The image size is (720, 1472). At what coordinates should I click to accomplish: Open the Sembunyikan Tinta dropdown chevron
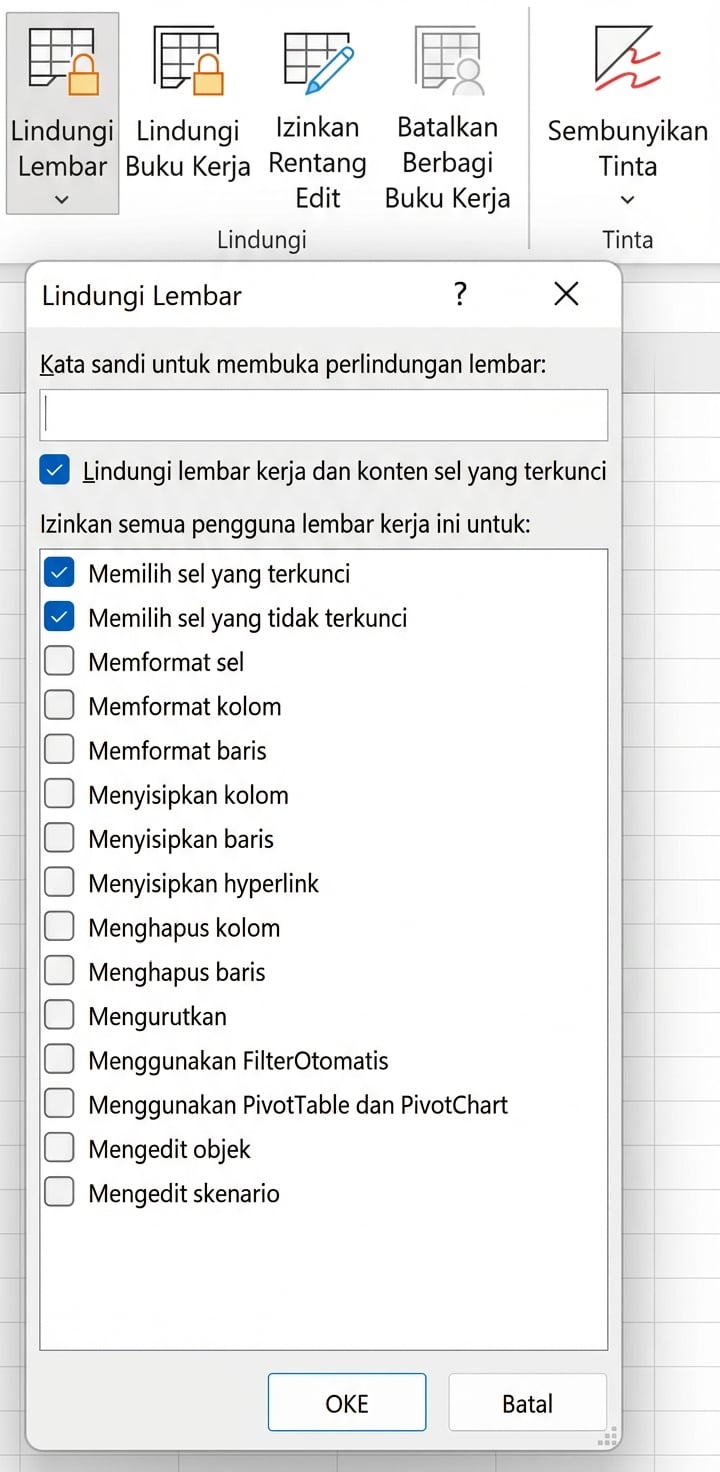coord(627,199)
